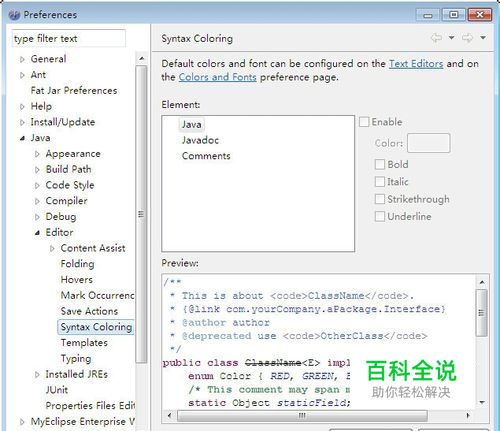Toggle the Strikethrough checkbox
This screenshot has height=431, width=500.
380,199
